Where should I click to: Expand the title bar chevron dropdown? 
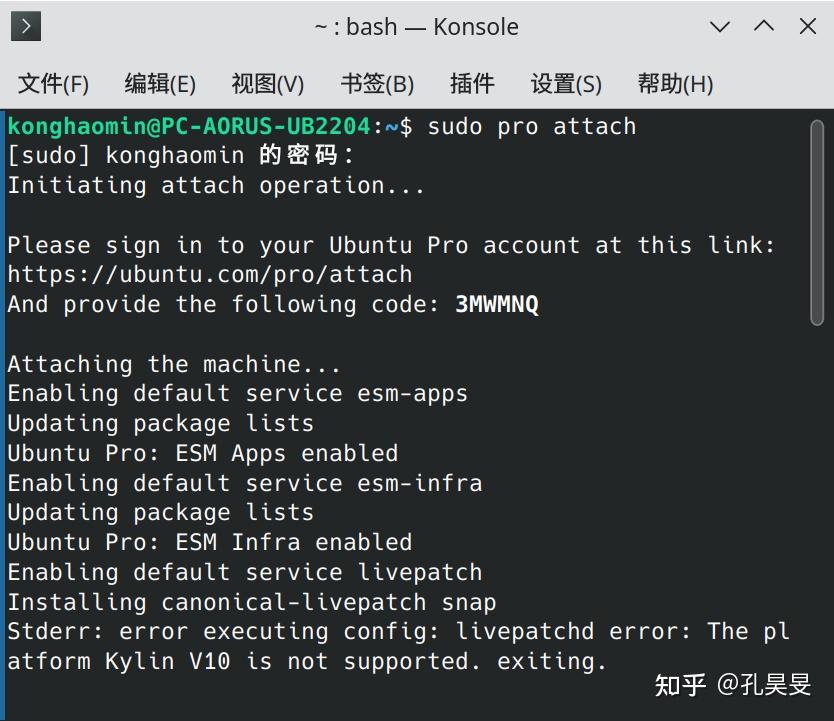click(x=720, y=27)
